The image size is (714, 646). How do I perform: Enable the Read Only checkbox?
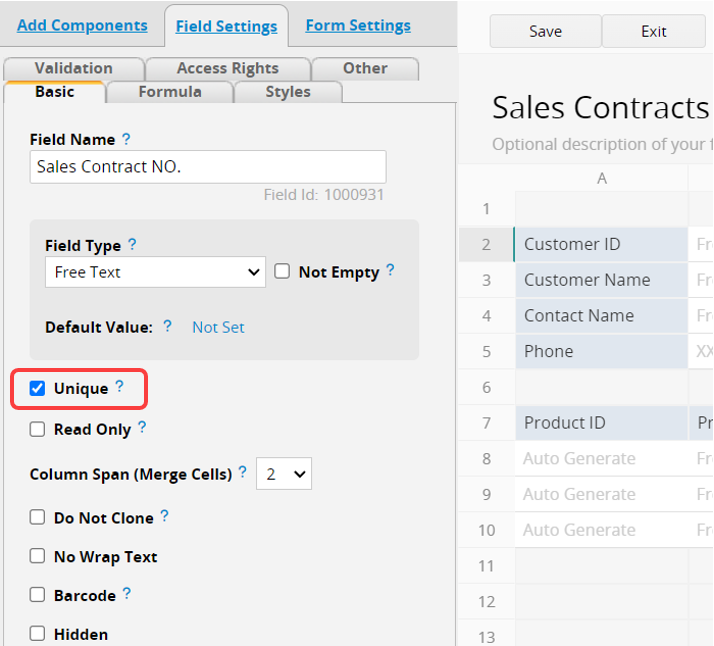[37, 429]
